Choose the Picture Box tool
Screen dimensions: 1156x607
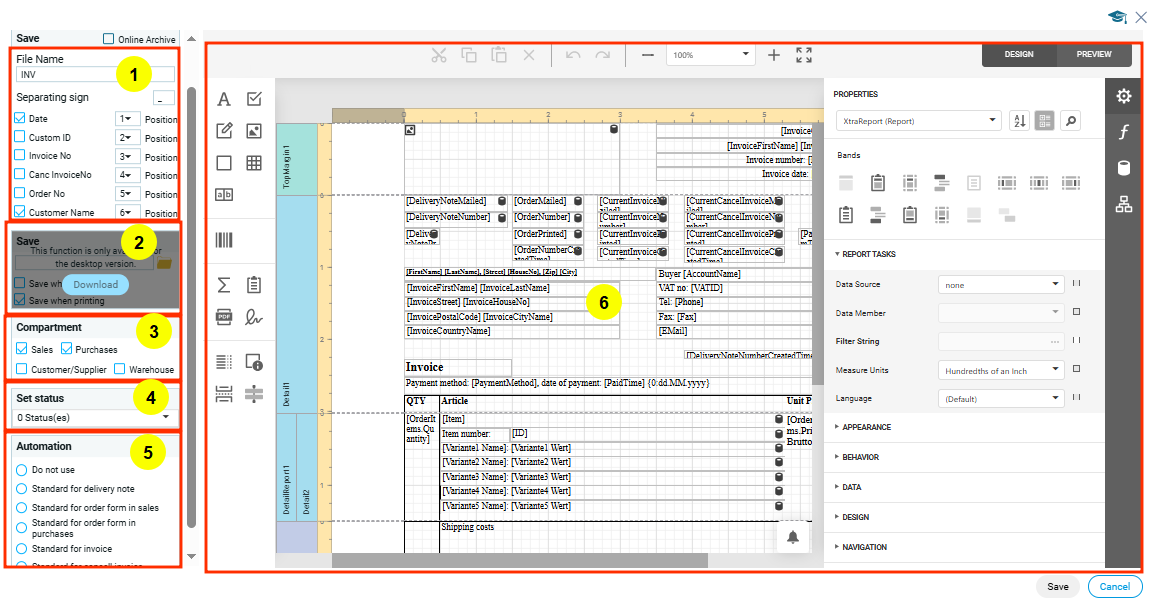click(x=254, y=131)
